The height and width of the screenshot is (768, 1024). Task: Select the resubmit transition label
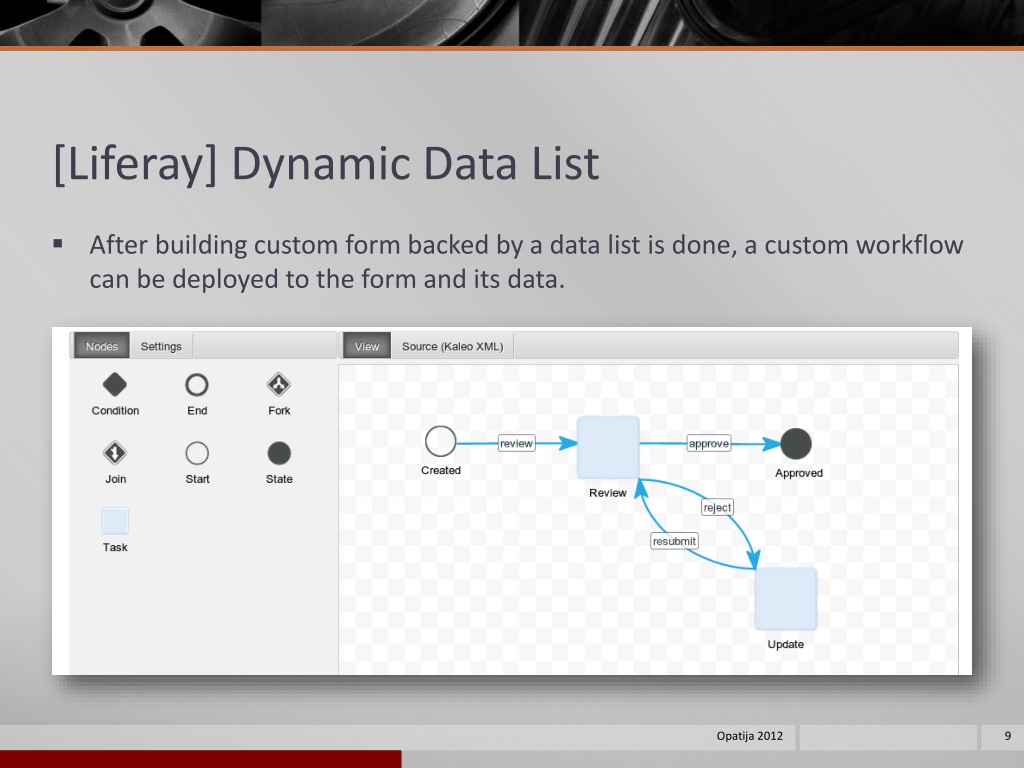pyautogui.click(x=674, y=541)
